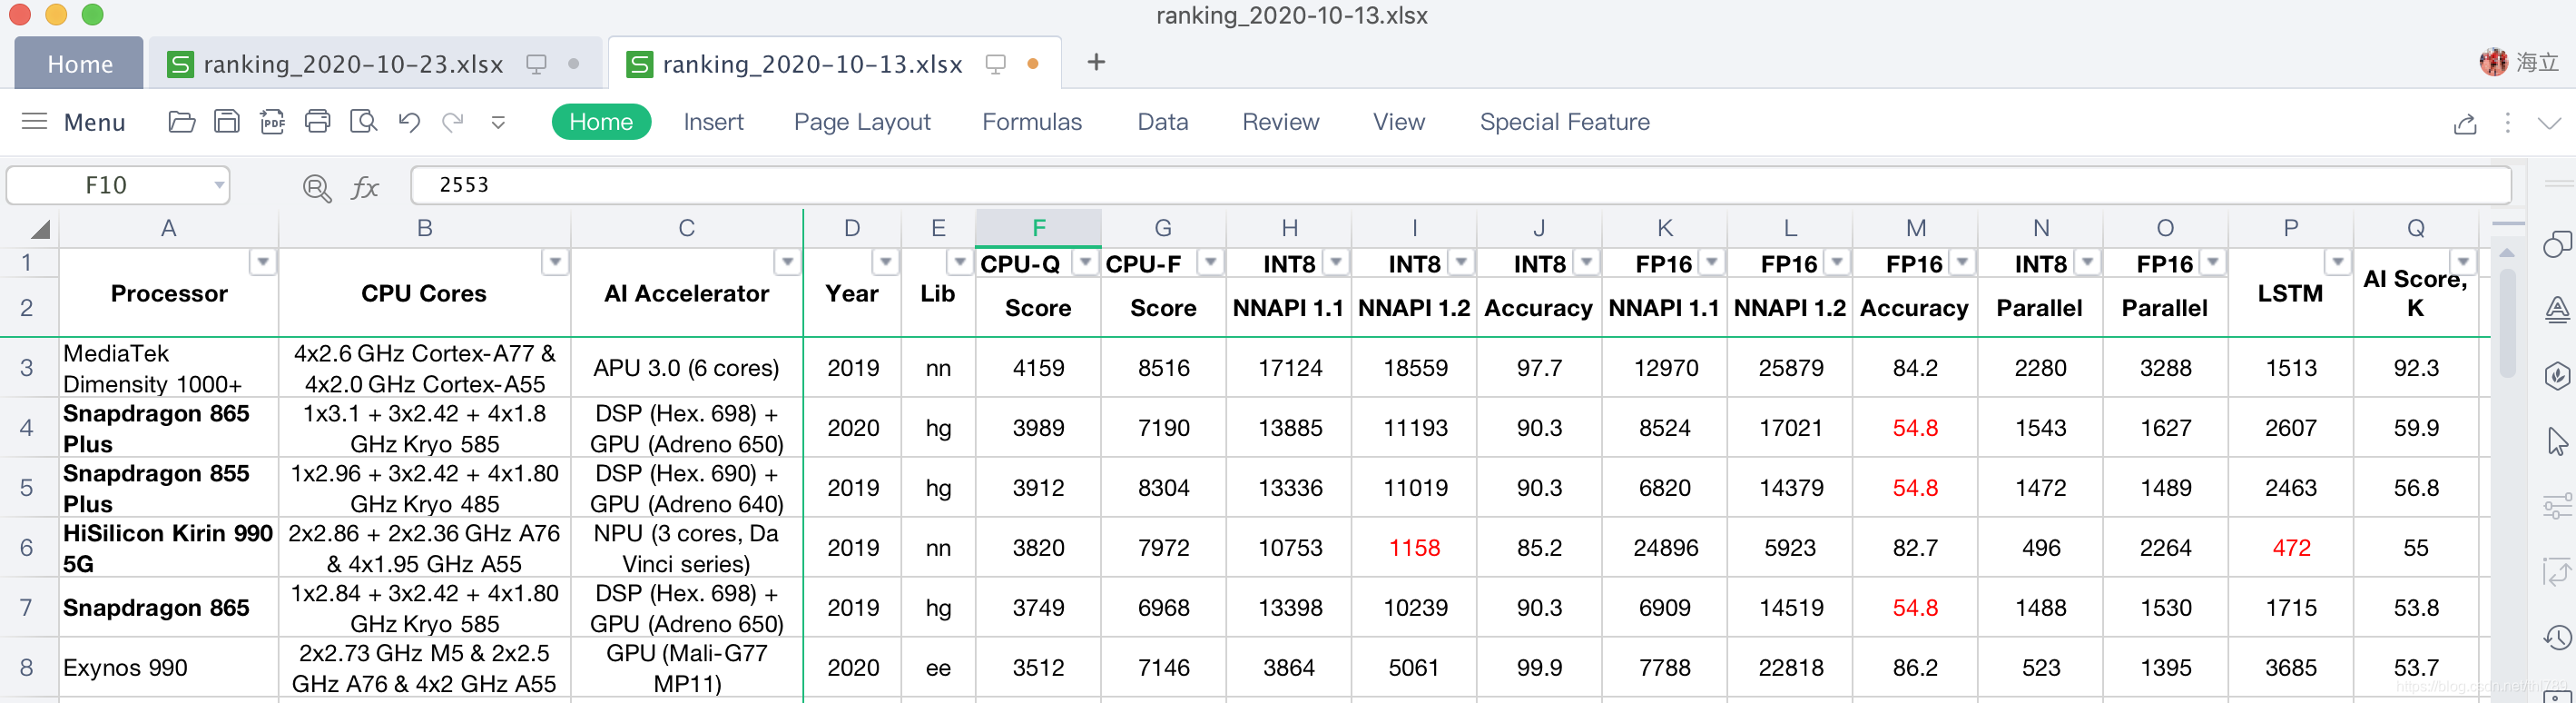Open the Name Box dropdown arrow
2576x703 pixels.
[218, 185]
